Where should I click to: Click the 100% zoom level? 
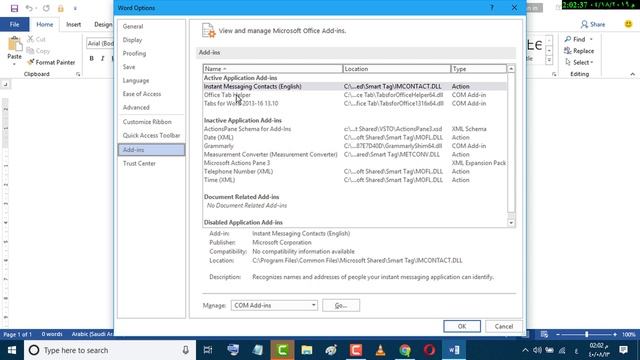(x=629, y=334)
